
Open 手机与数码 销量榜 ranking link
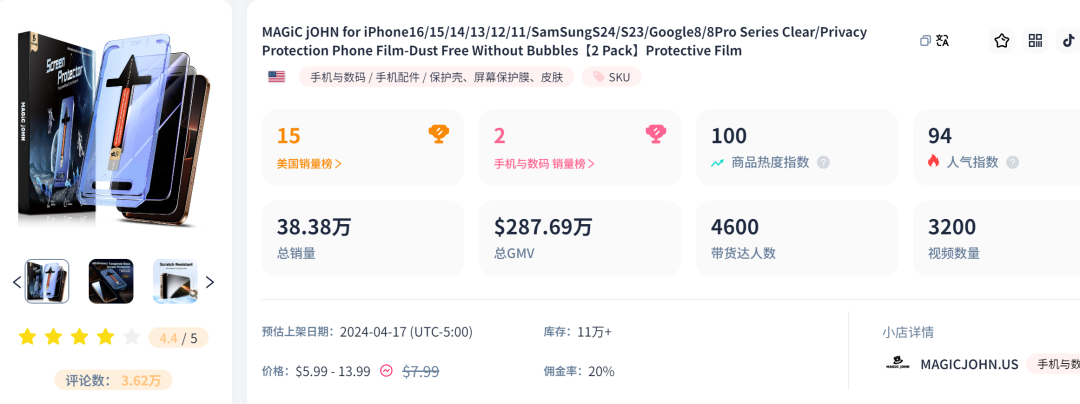[544, 164]
